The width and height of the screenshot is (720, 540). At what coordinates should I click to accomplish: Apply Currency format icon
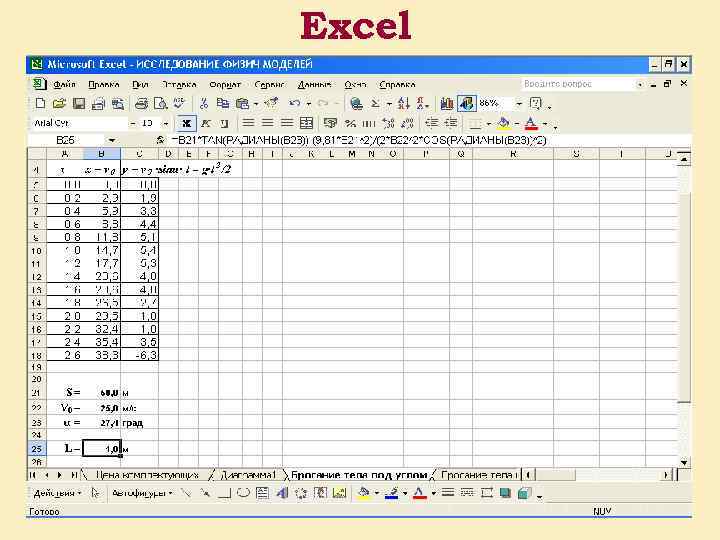click(x=330, y=123)
